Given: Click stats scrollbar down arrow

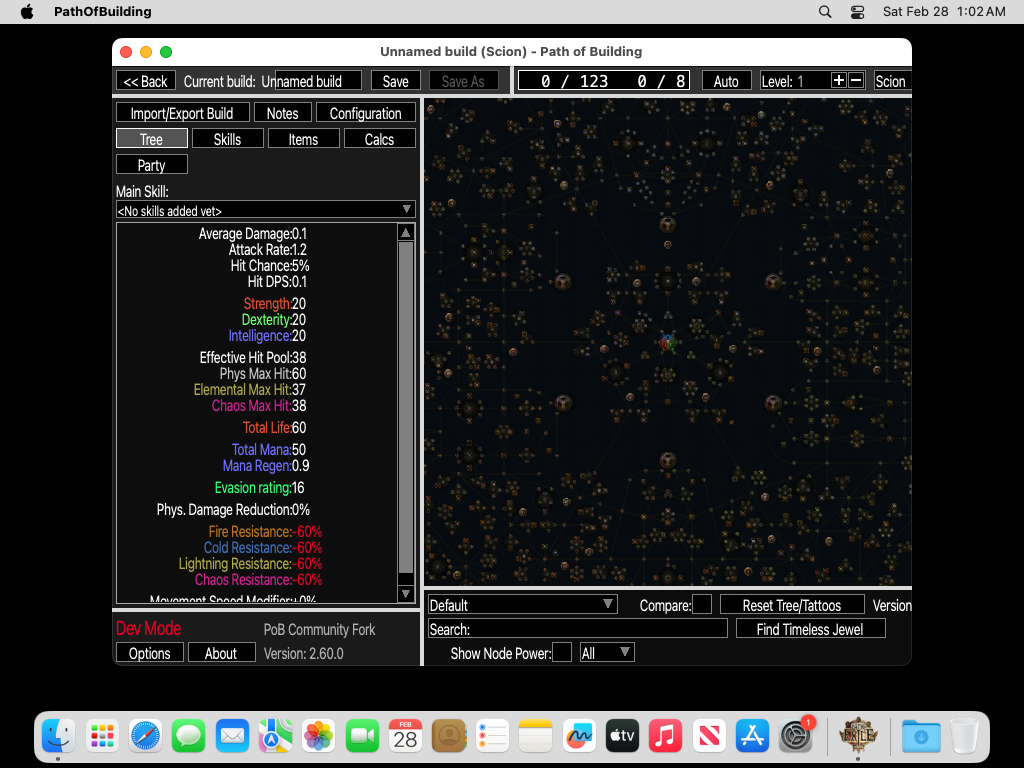Looking at the screenshot, I should pyautogui.click(x=406, y=594).
